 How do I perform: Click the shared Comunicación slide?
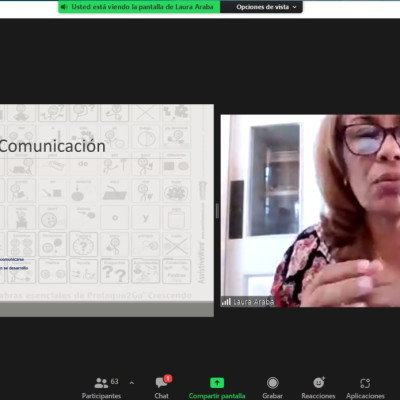pyautogui.click(x=107, y=210)
